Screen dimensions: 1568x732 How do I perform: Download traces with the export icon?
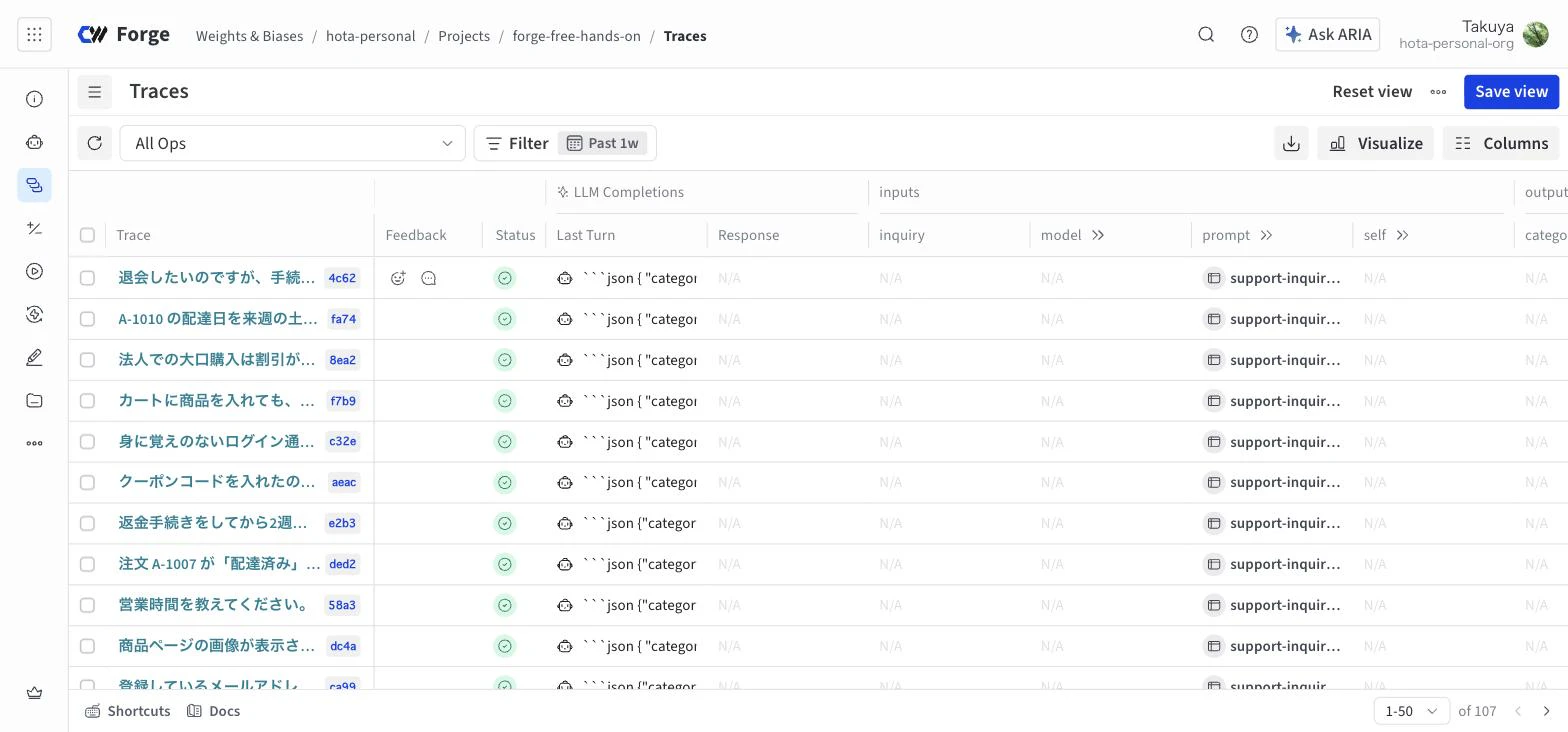coord(1291,143)
